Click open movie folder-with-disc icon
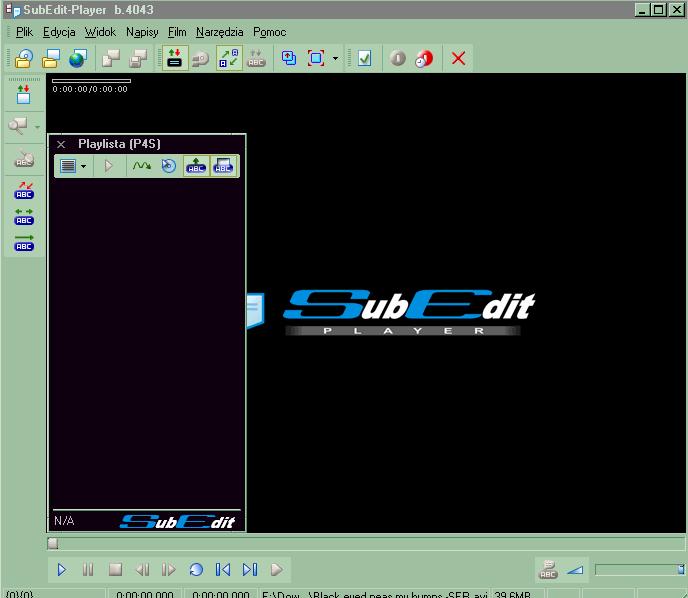This screenshot has height=598, width=688. click(x=24, y=58)
